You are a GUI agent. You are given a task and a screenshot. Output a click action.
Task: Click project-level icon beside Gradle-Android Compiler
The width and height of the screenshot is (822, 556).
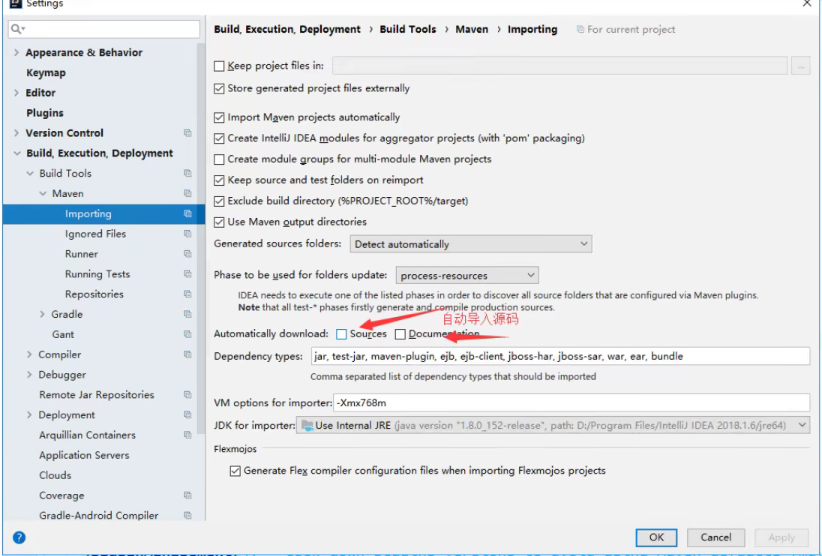point(188,516)
